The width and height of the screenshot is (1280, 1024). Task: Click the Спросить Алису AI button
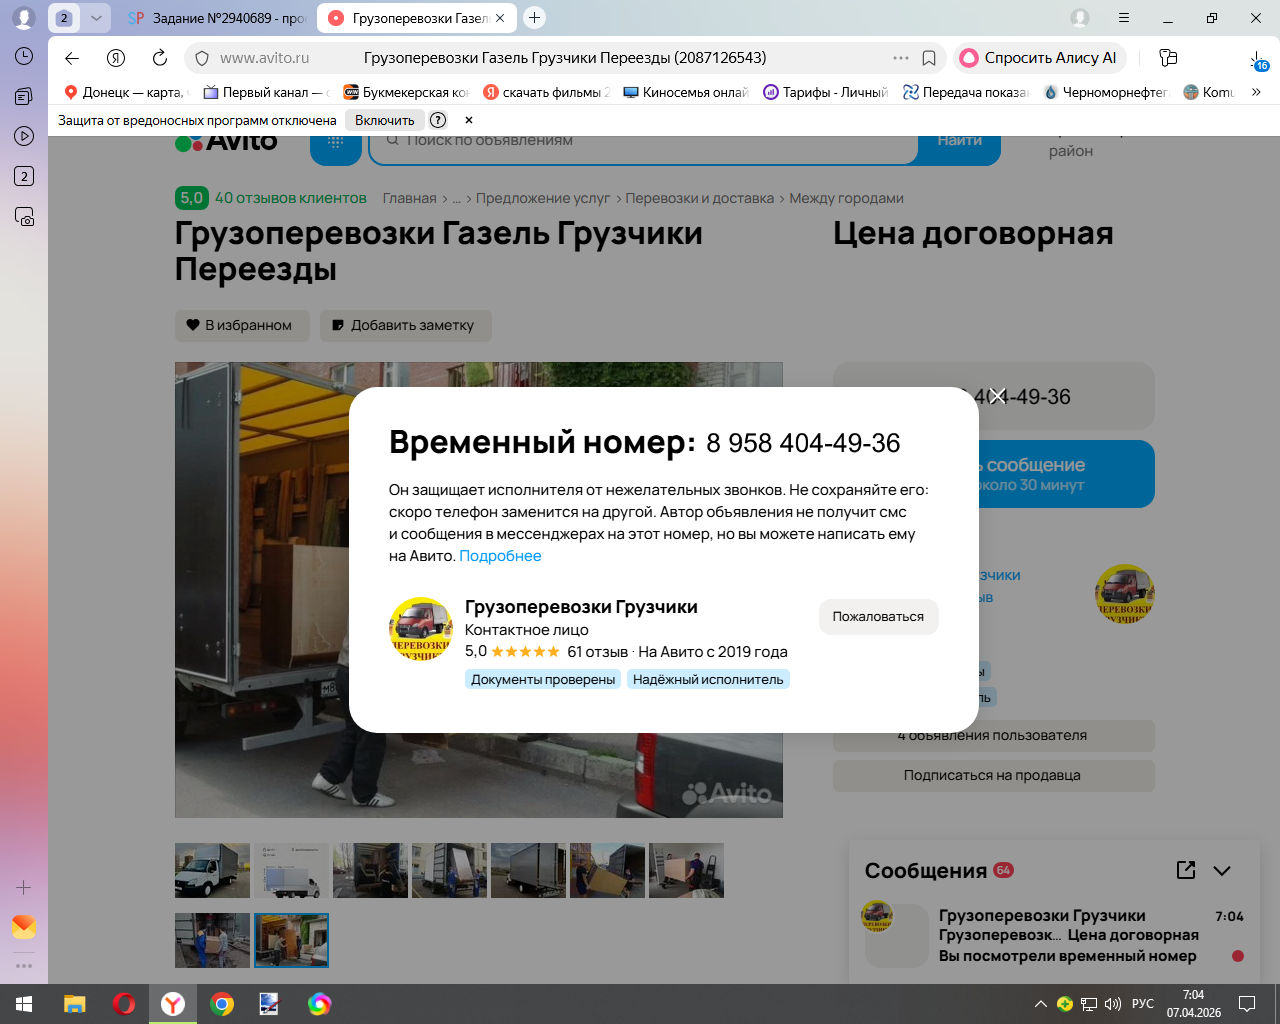[x=1040, y=58]
